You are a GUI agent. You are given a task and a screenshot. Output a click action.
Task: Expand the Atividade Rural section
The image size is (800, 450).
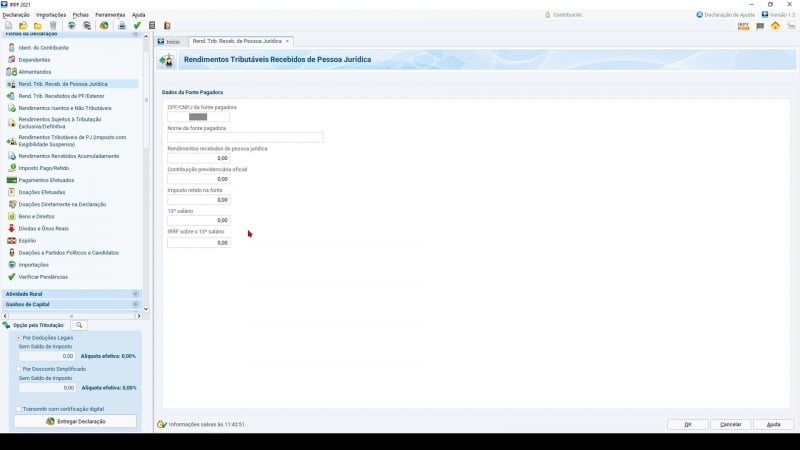point(135,294)
